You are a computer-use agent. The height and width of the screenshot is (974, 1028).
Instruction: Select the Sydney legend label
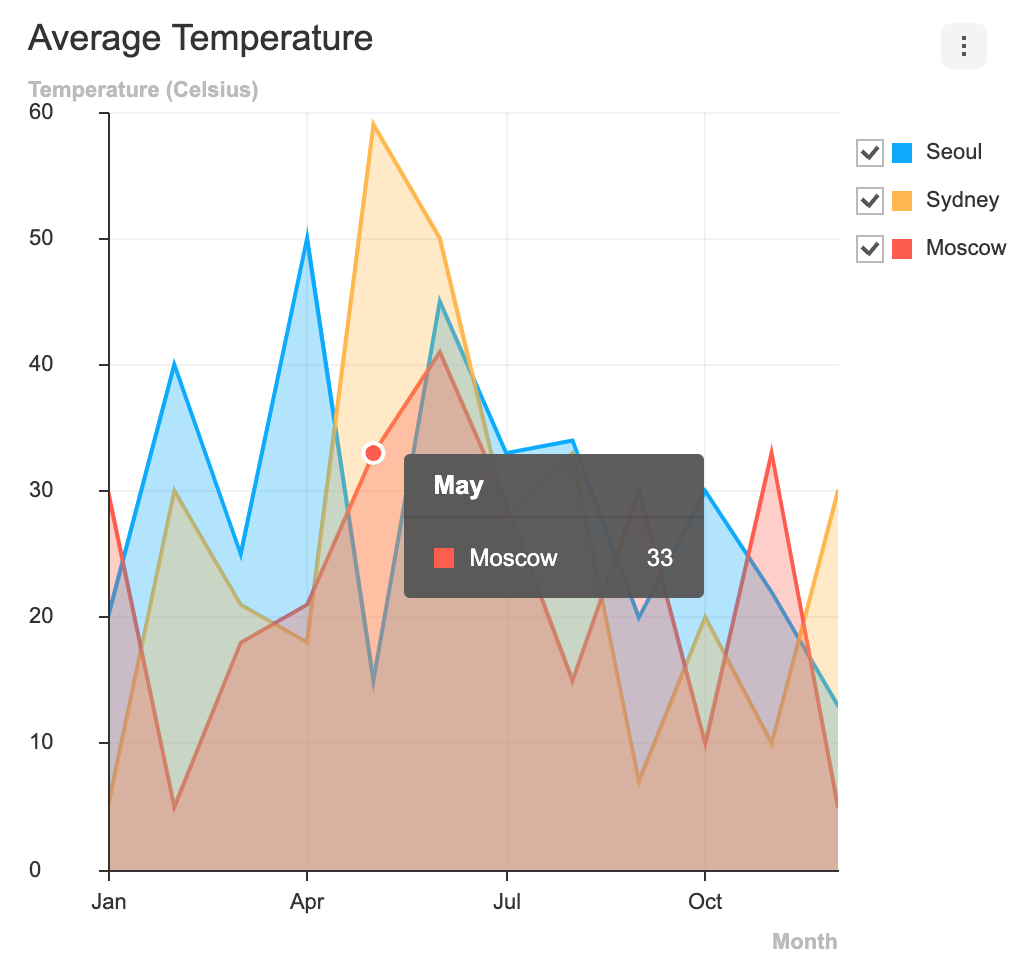pyautogui.click(x=962, y=200)
